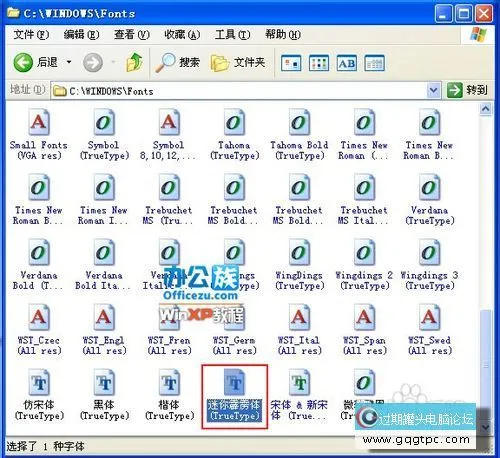Show fonts by similarity (AB) view
This screenshot has height=458, width=500.
347,63
